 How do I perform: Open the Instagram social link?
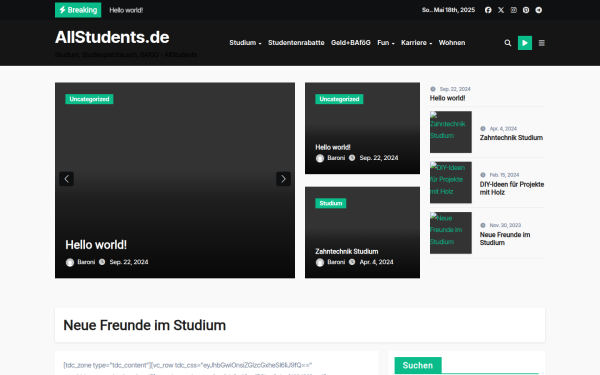pos(514,10)
